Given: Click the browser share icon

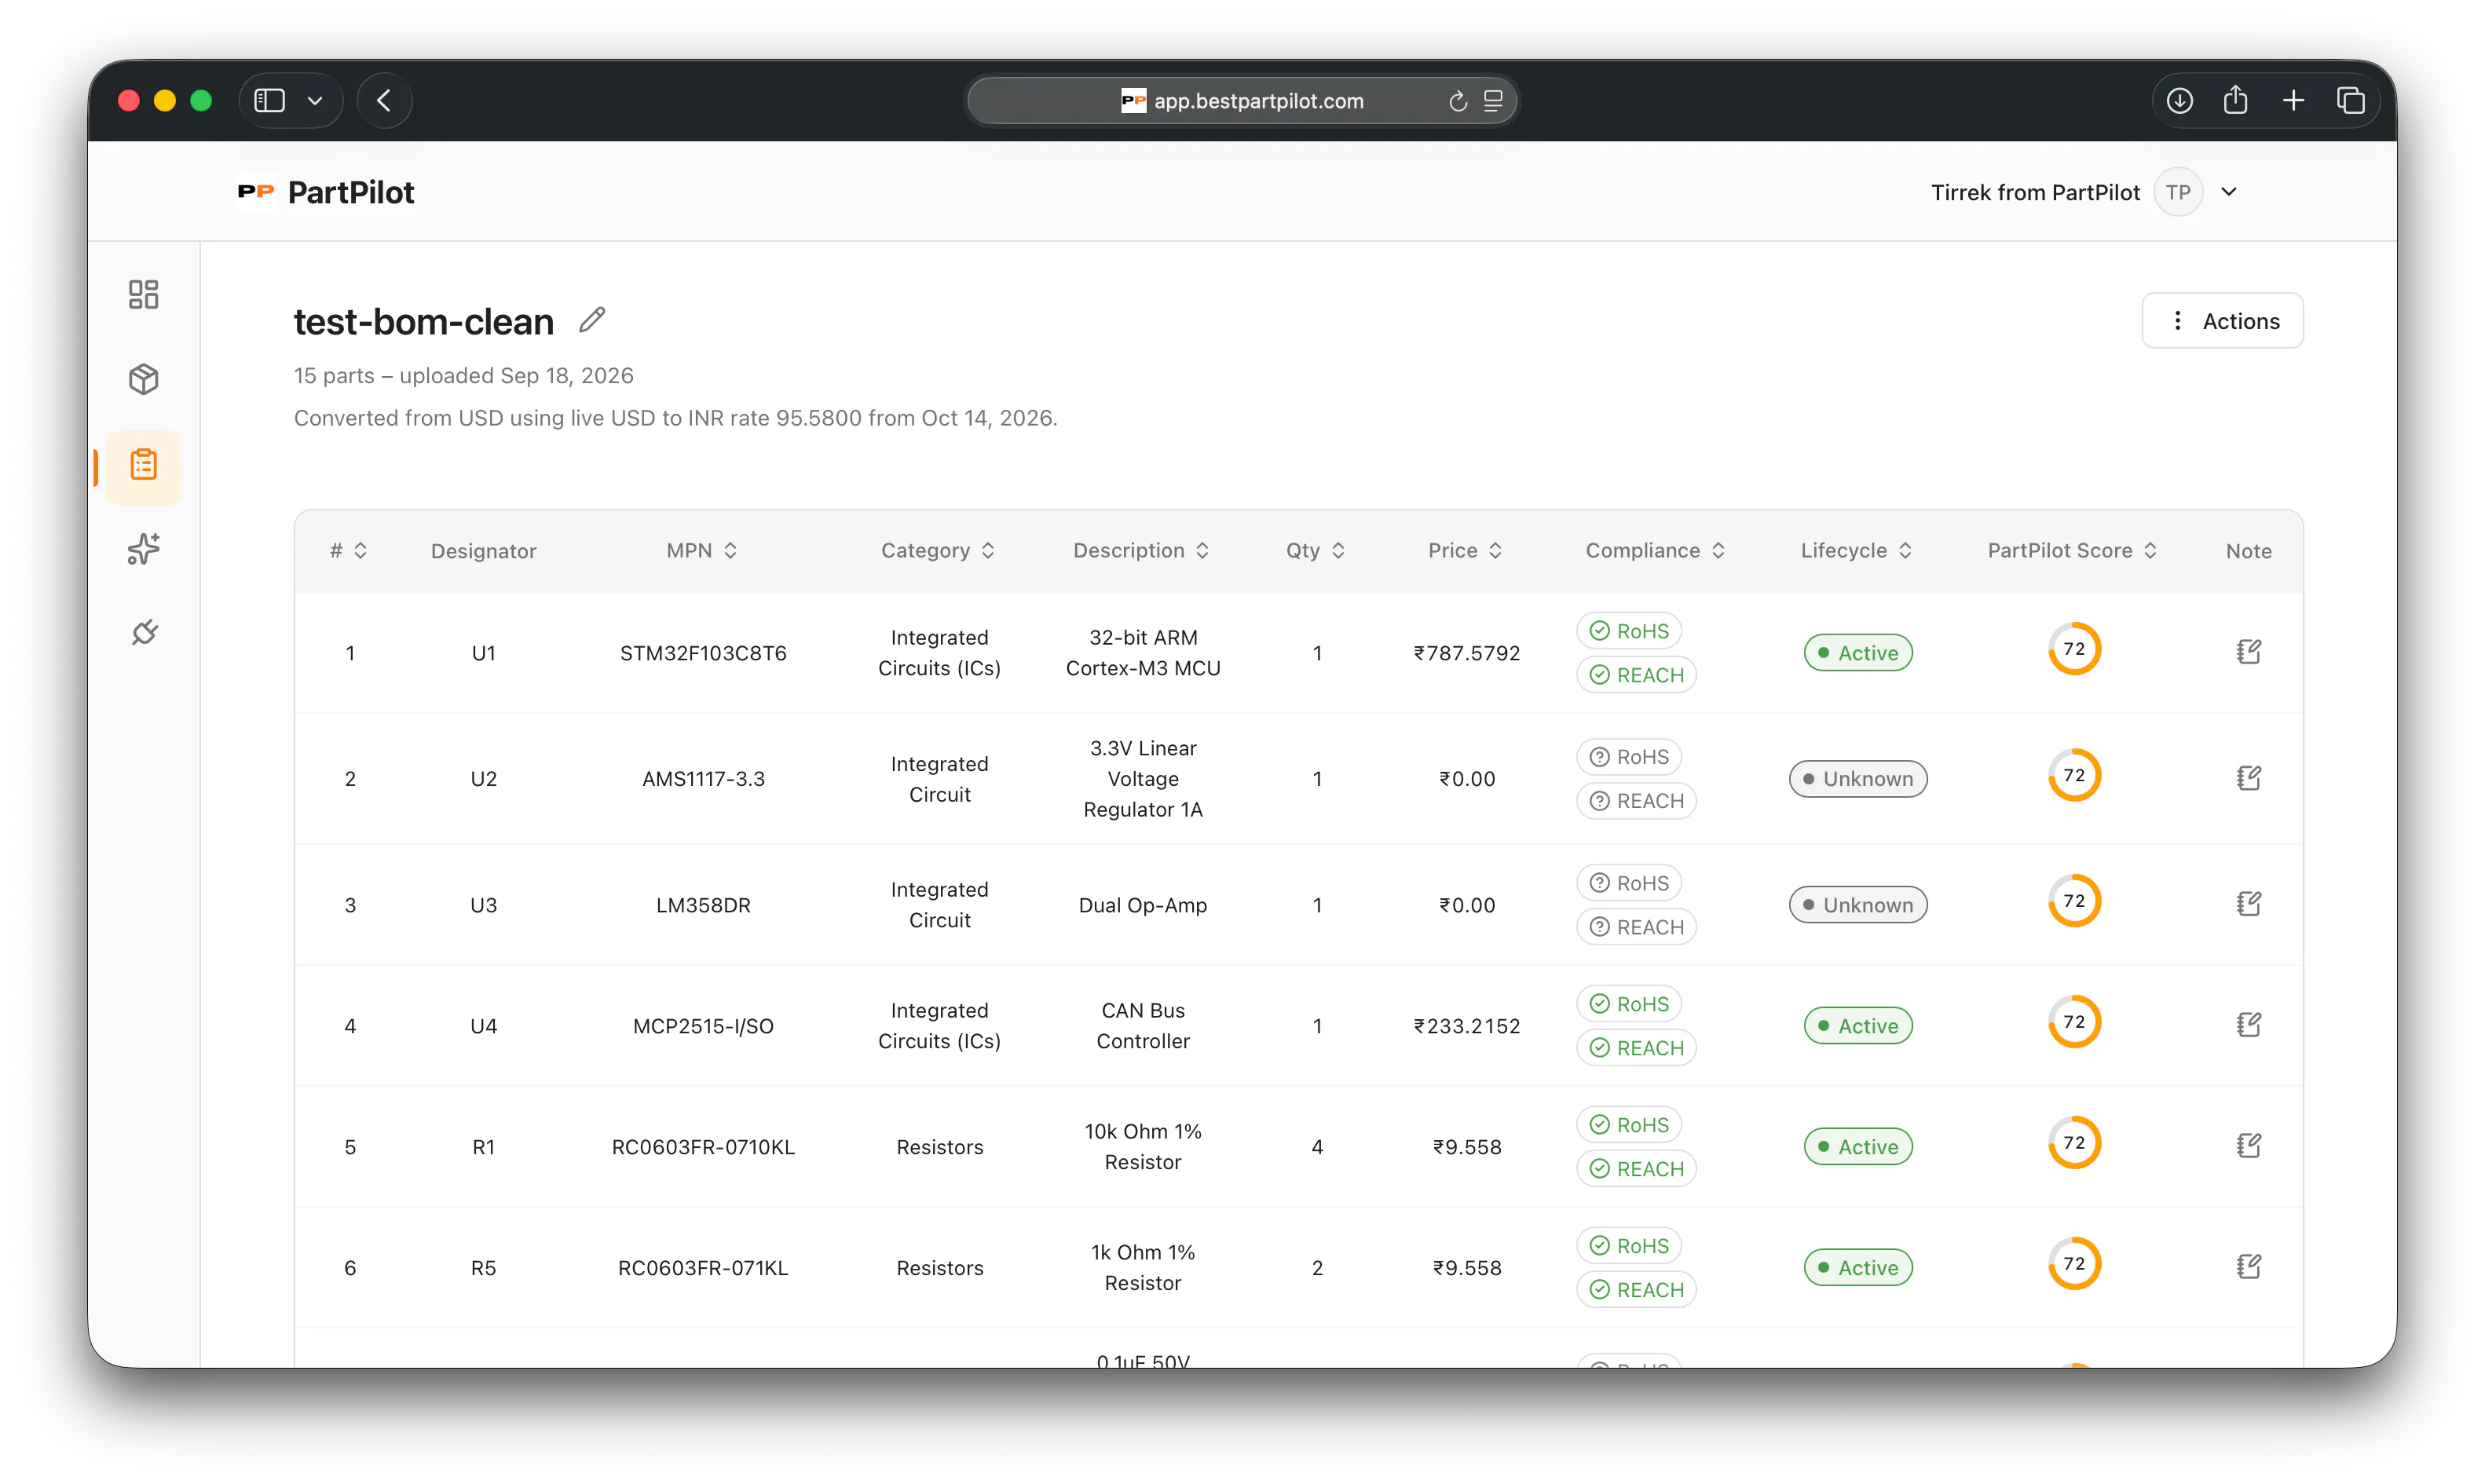Looking at the screenshot, I should coord(2236,100).
